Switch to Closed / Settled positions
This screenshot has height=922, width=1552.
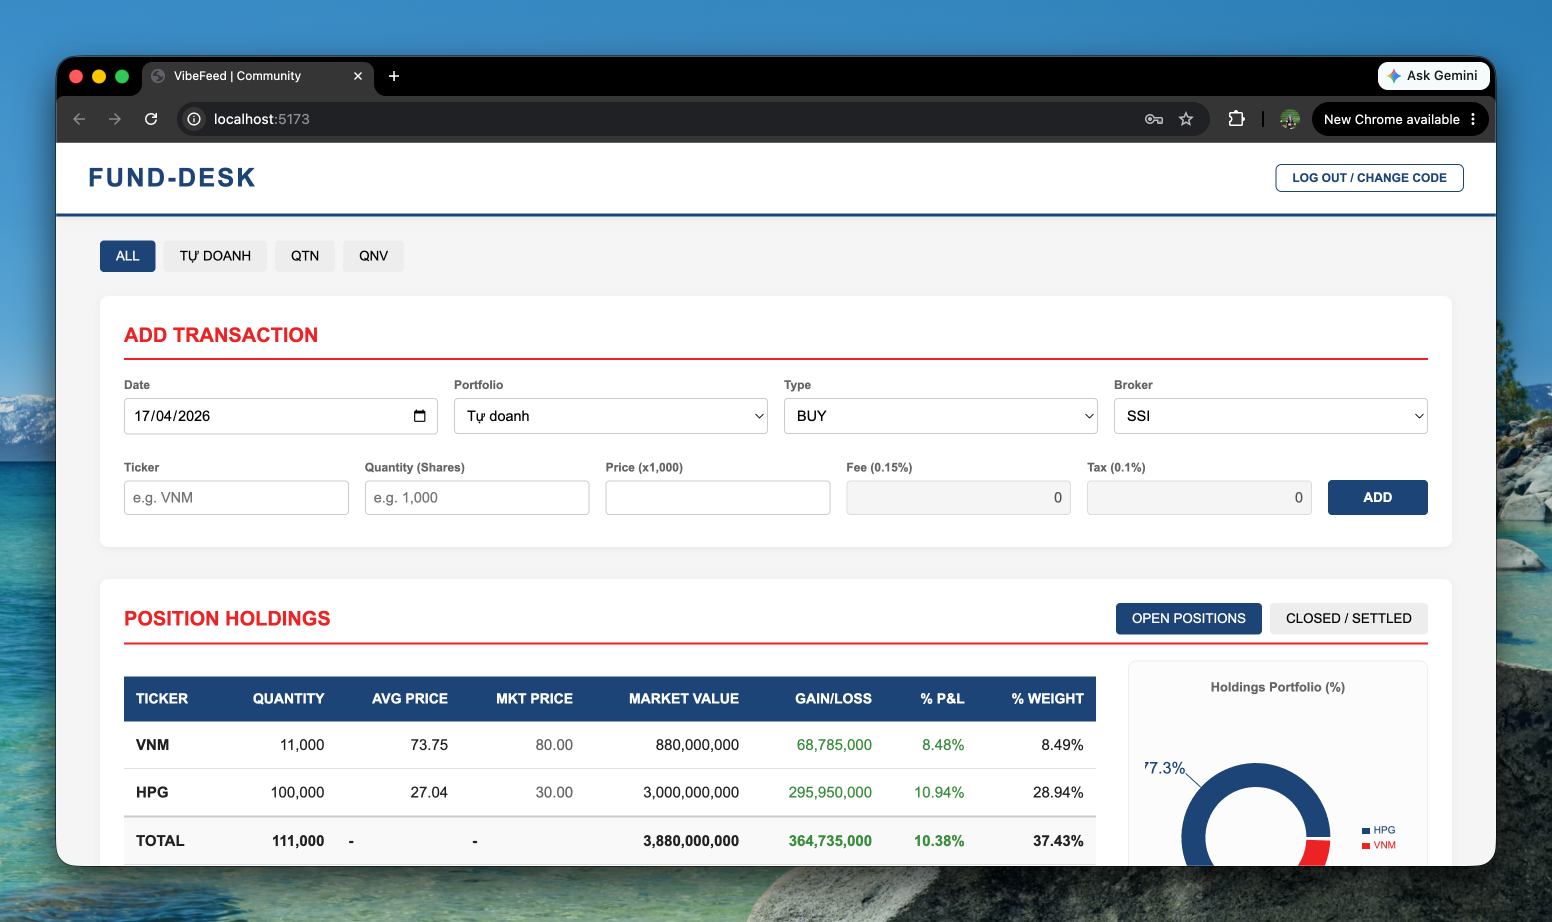point(1348,618)
